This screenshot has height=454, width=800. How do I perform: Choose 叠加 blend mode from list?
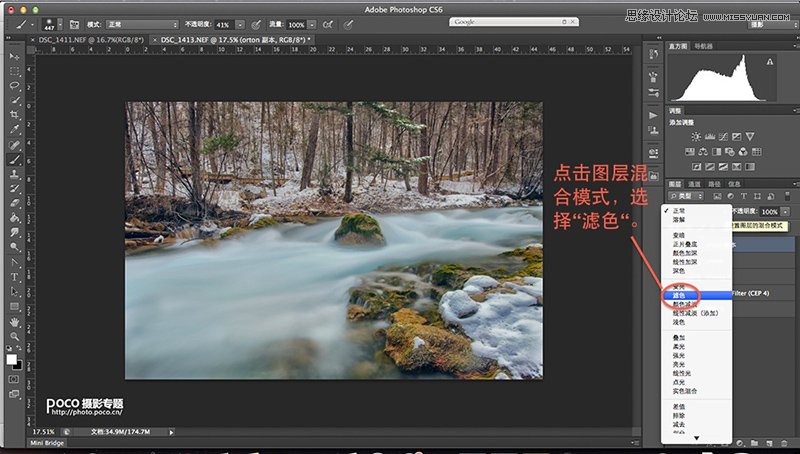pos(680,339)
